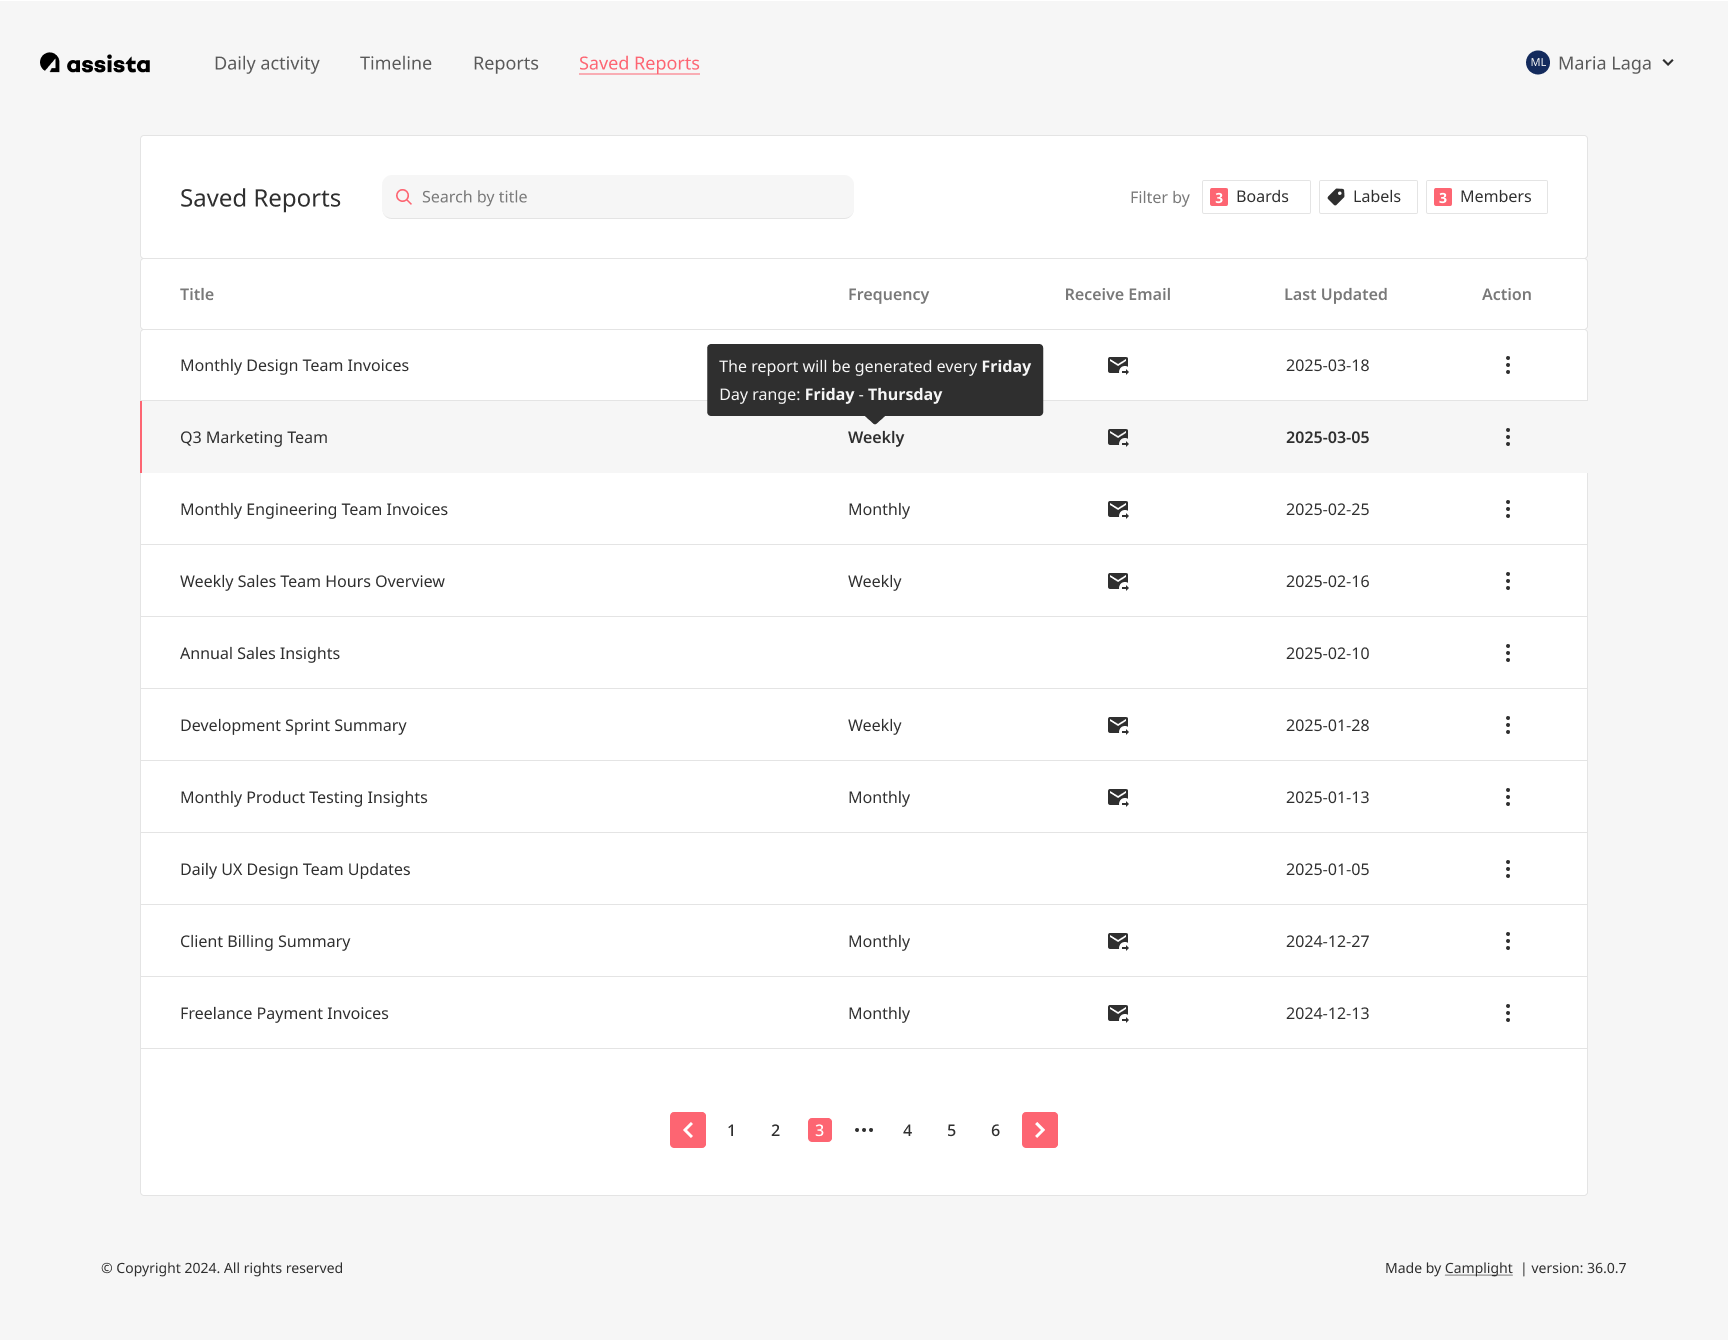Open the Boards filter dropdown

click(x=1256, y=197)
